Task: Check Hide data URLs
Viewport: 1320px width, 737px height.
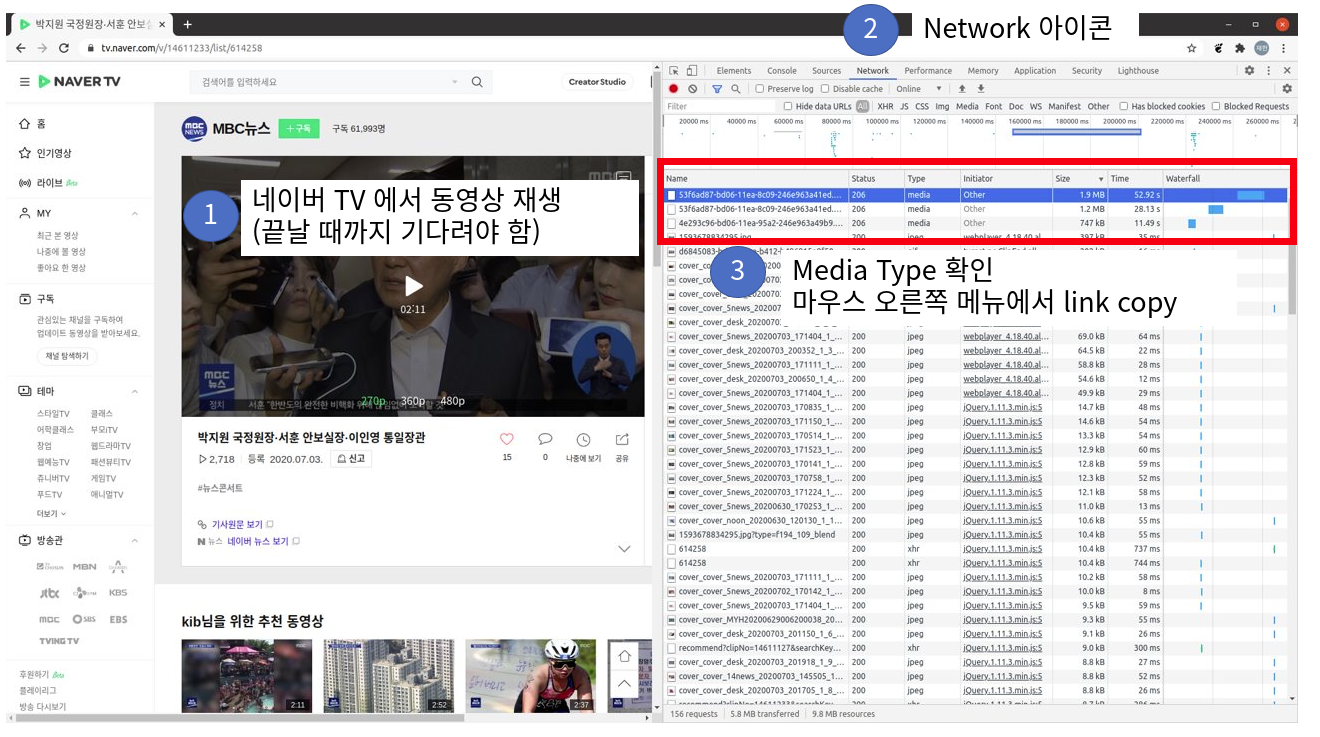Action: click(x=788, y=106)
